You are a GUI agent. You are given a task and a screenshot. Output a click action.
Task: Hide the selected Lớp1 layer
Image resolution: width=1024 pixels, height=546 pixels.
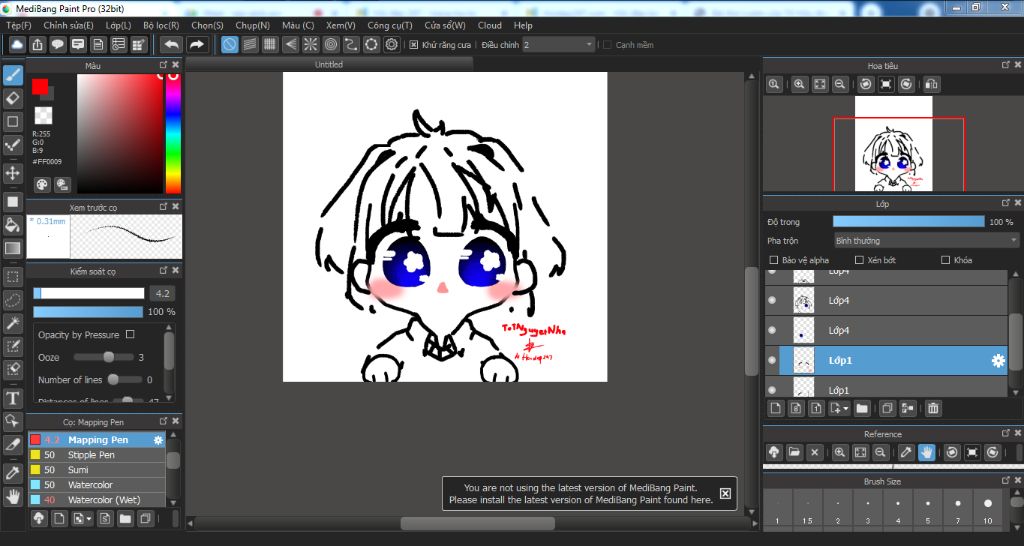point(772,361)
